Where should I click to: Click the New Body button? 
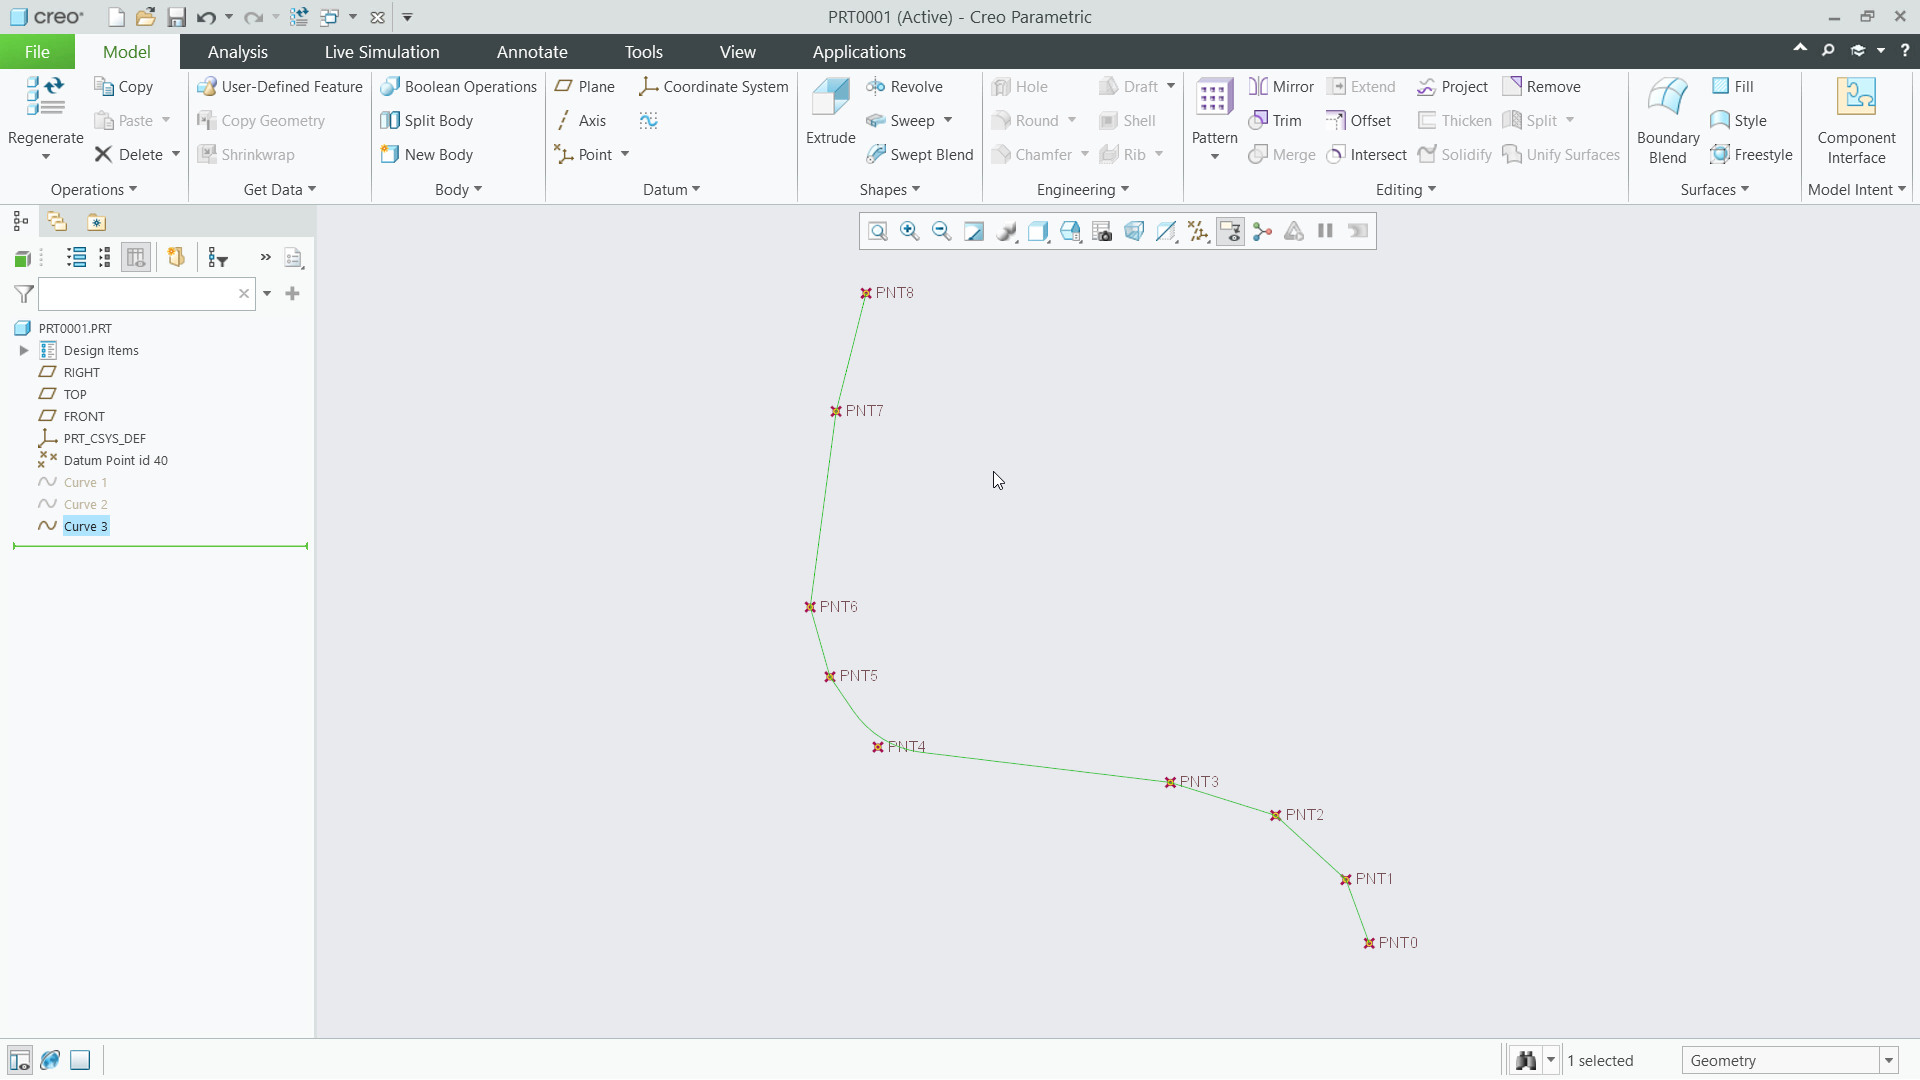[x=427, y=155]
